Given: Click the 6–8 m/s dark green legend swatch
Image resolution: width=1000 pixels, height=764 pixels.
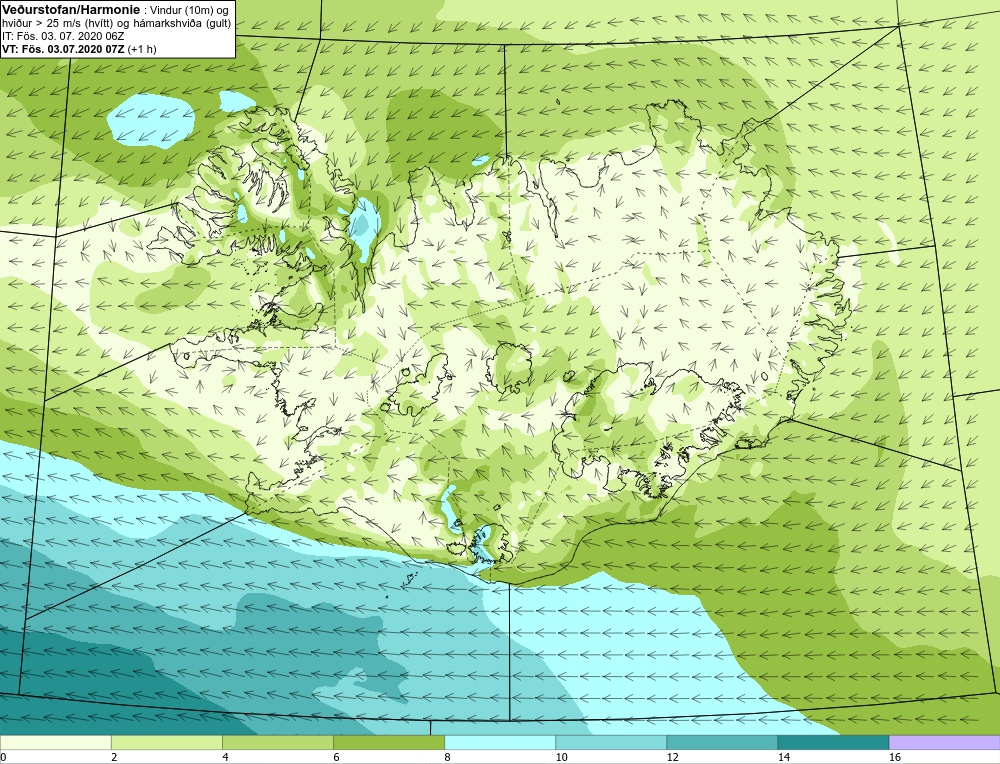Looking at the screenshot, I should [388, 743].
